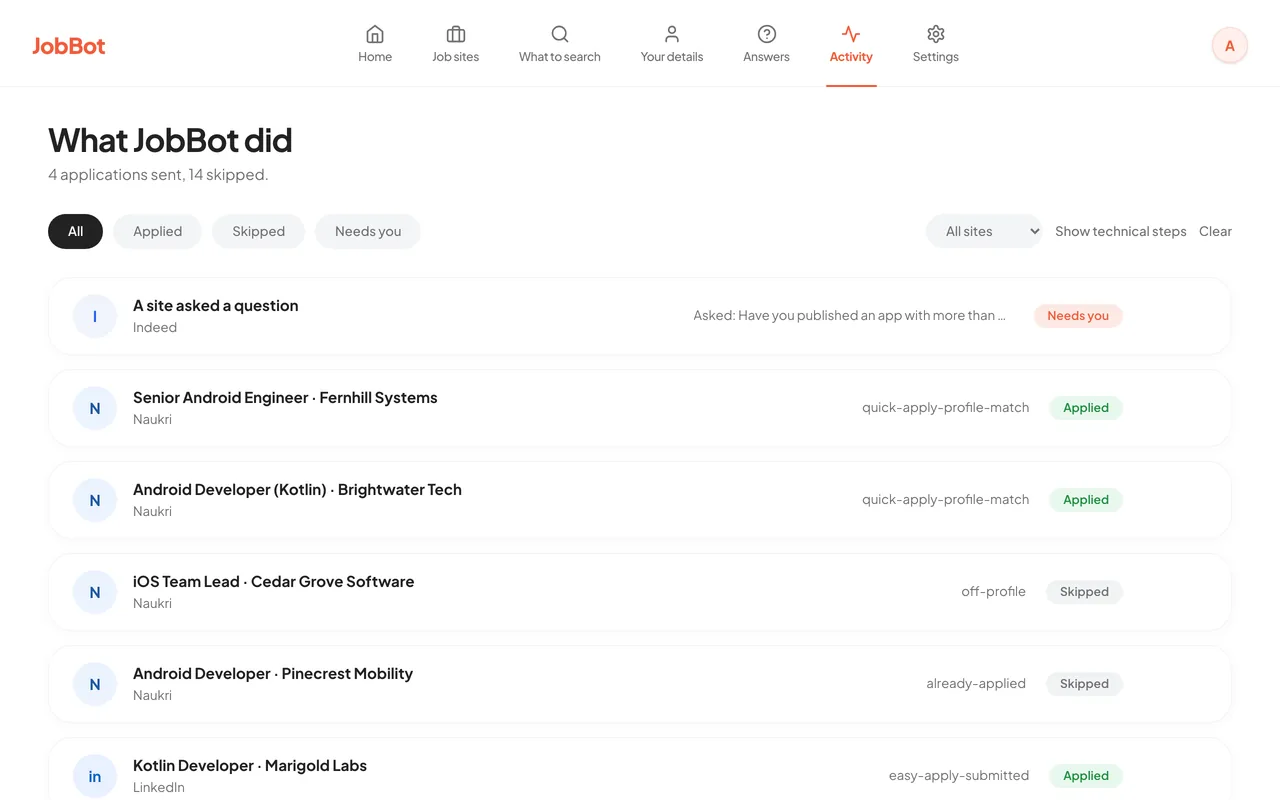The height and width of the screenshot is (800, 1280).
Task: Click Applied badge for Kotlin Developer
Action: [x=1086, y=776]
